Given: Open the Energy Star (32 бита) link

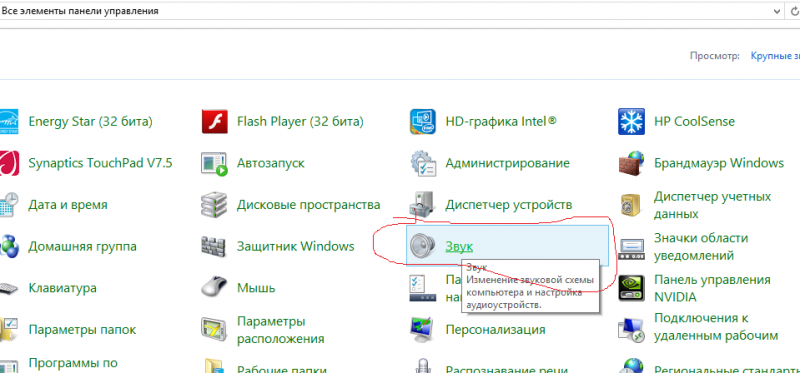Looking at the screenshot, I should coord(90,121).
